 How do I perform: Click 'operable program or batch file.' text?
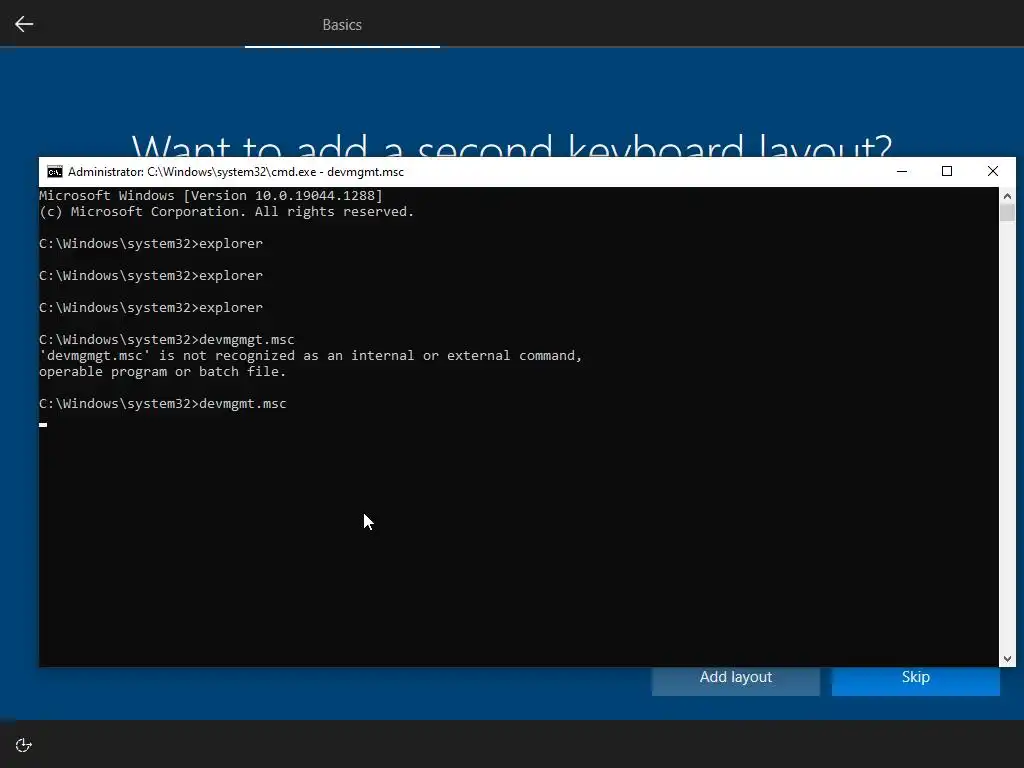coord(163,372)
